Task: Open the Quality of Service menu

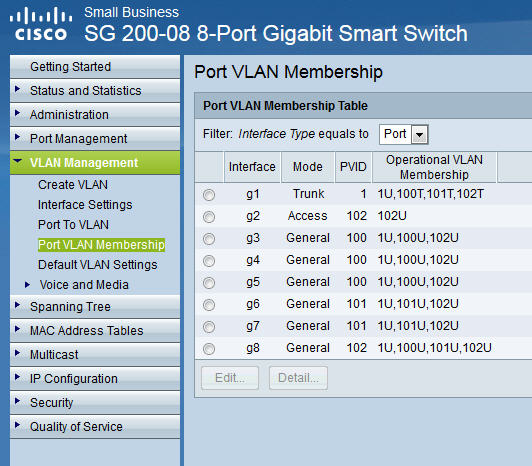Action: pos(95,427)
